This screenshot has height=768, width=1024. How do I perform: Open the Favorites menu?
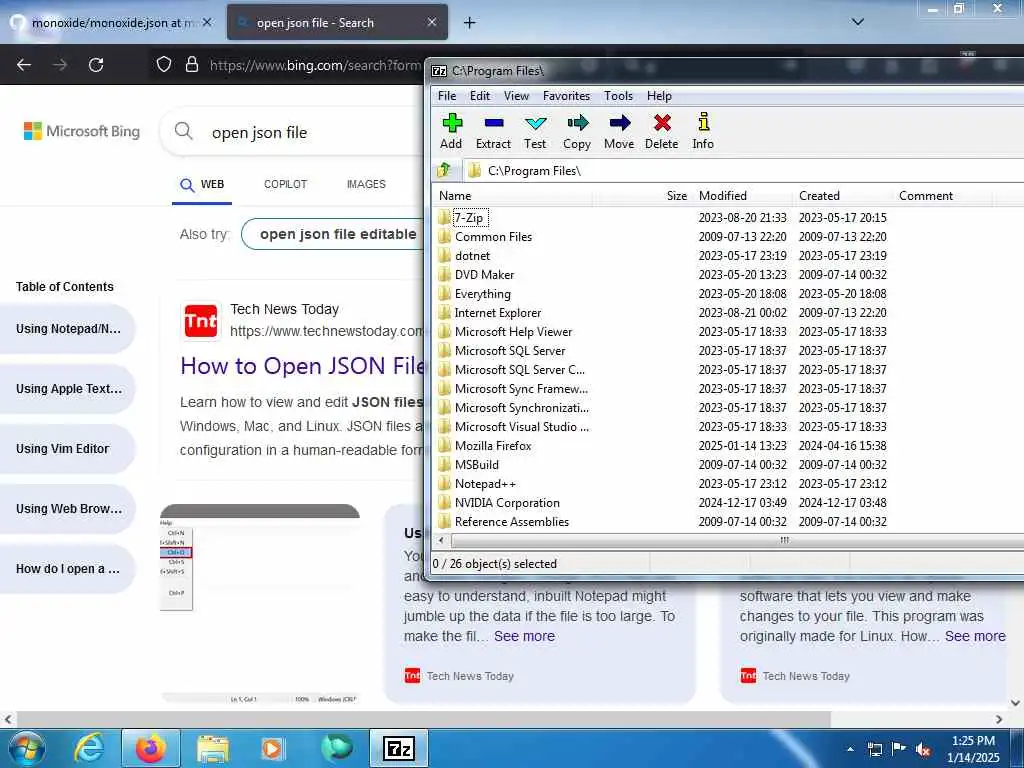coord(566,96)
